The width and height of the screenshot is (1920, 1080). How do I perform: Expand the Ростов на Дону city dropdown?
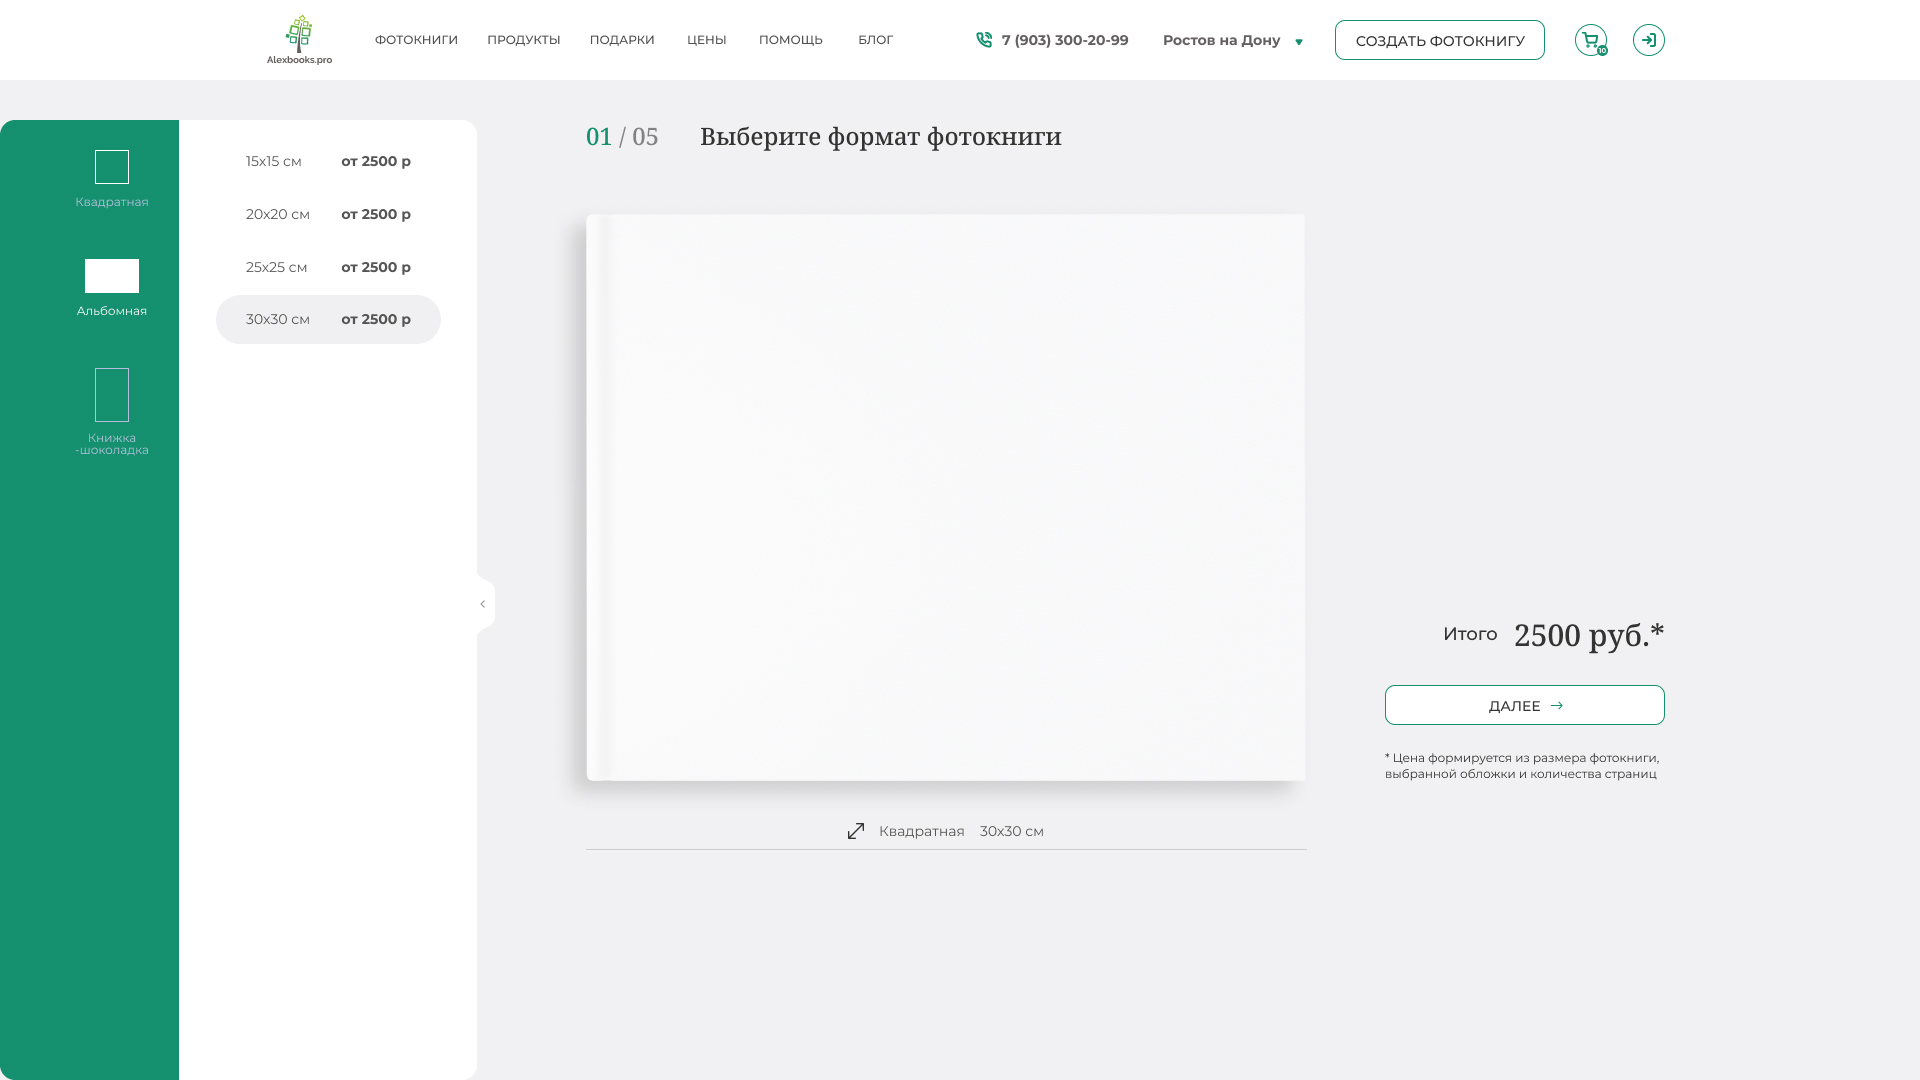tap(1233, 40)
